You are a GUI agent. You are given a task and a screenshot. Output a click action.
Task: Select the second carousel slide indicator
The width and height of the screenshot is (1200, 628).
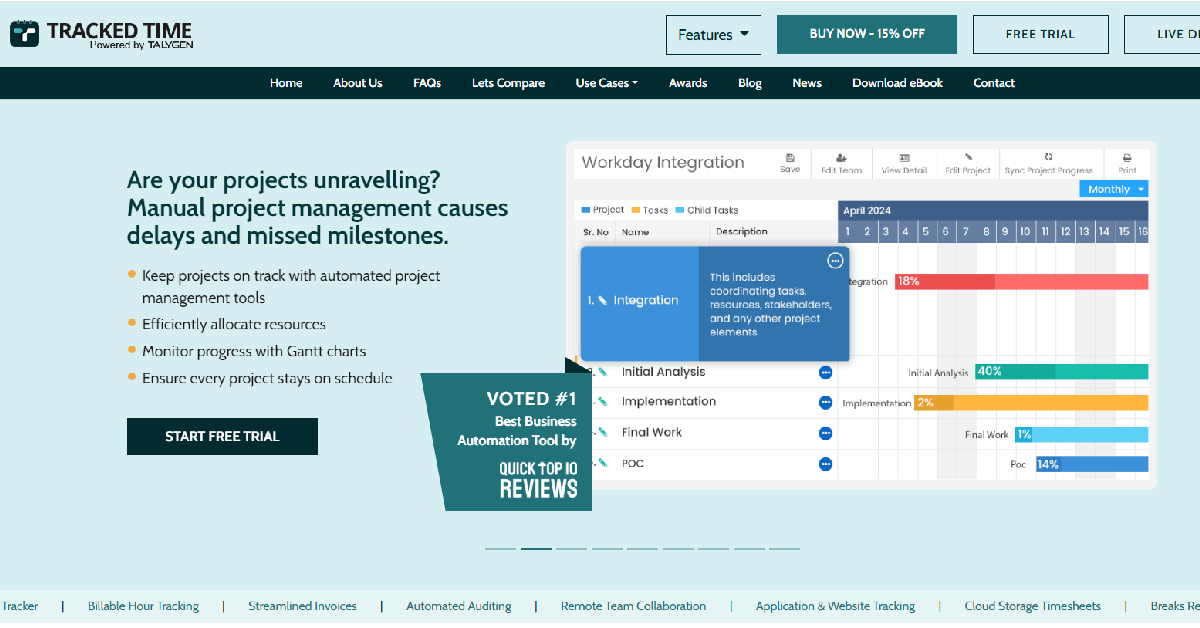coord(536,548)
